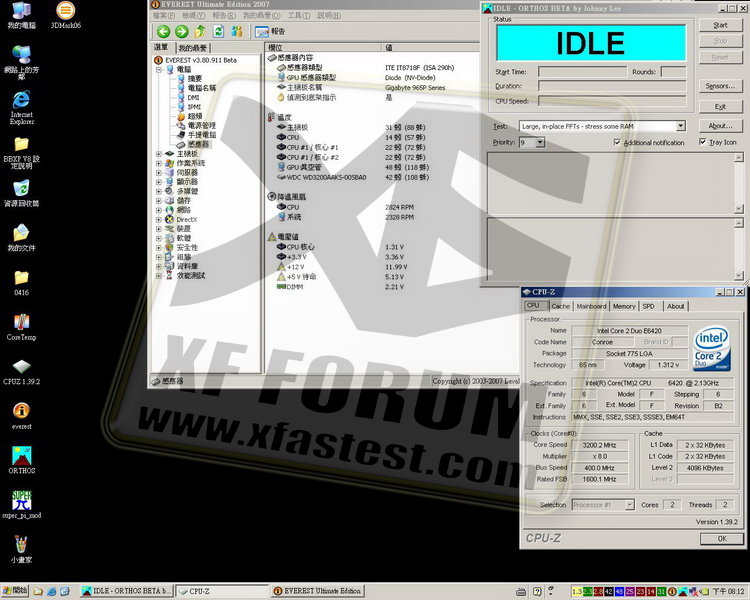
Task: Go up one level in EVEREST toolbar
Action: coord(200,32)
